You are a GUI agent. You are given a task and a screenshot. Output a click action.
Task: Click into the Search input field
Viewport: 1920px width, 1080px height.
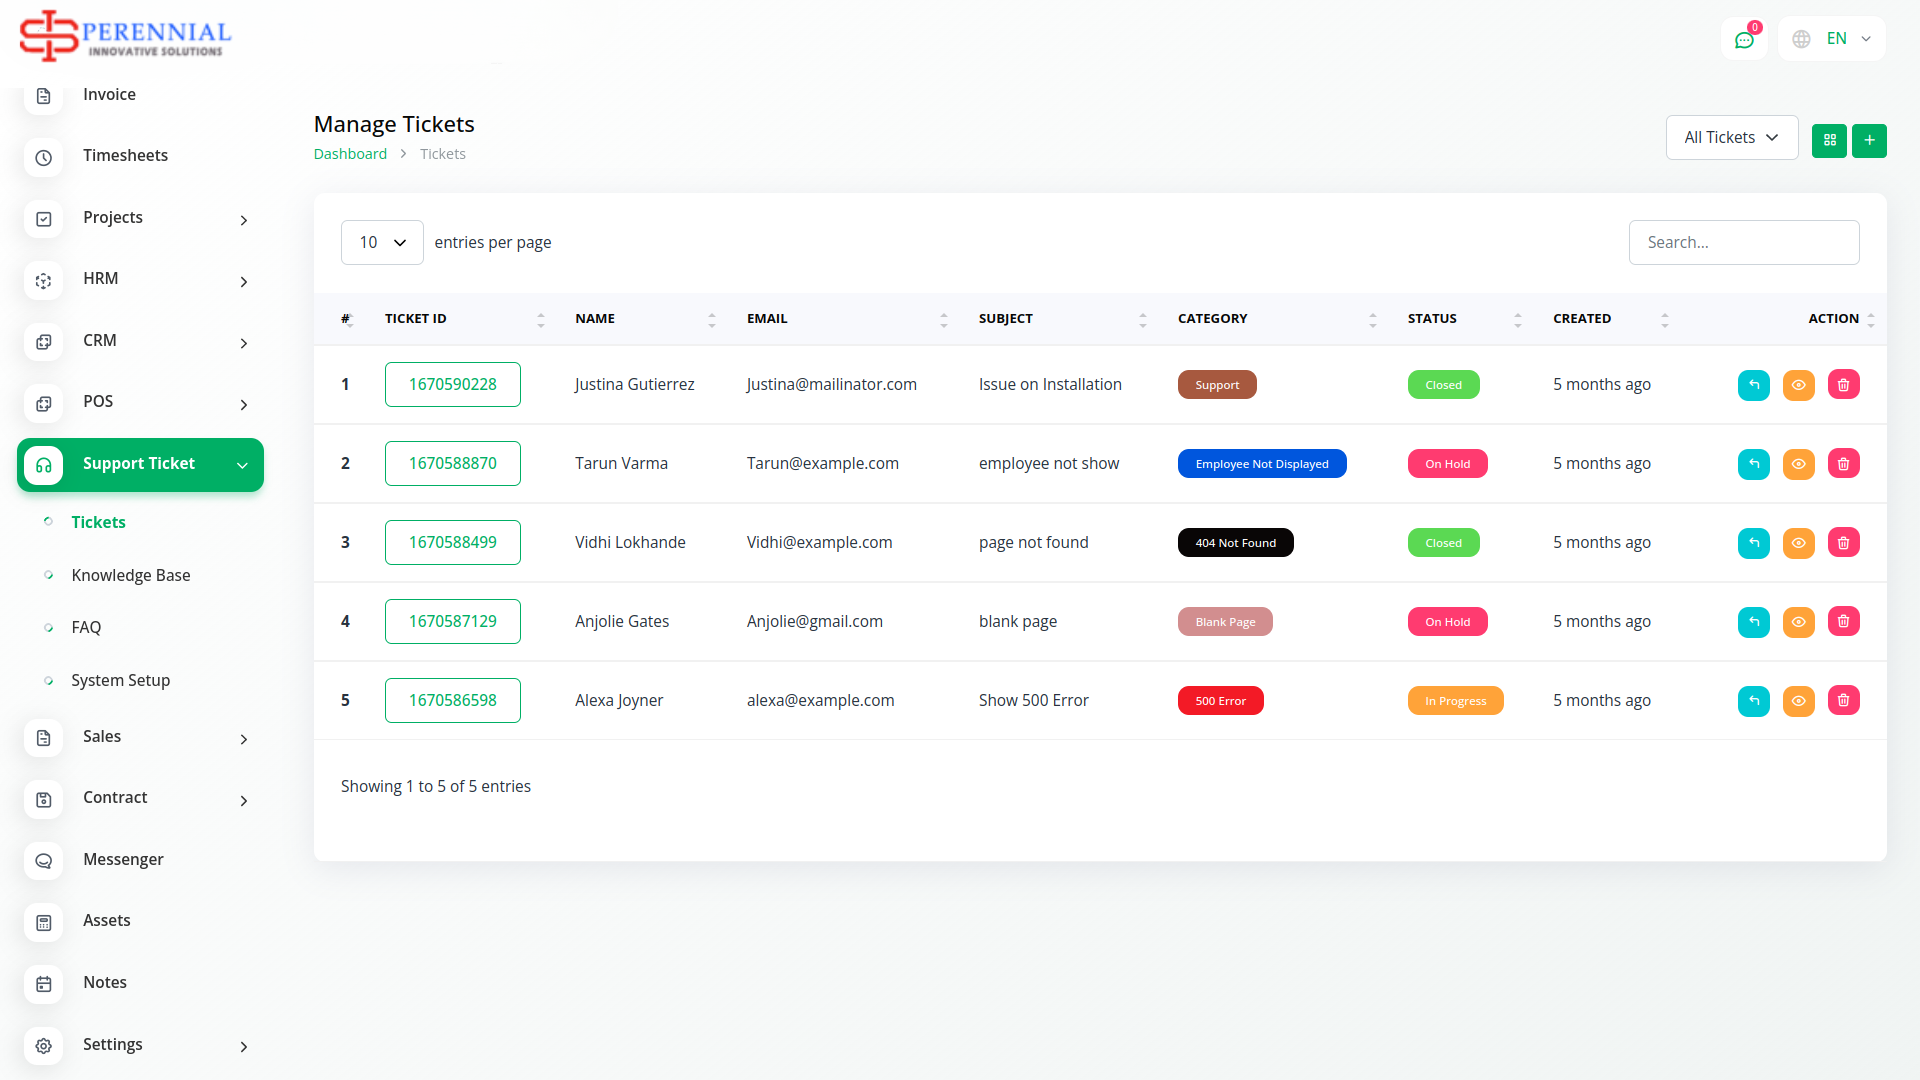[1743, 243]
